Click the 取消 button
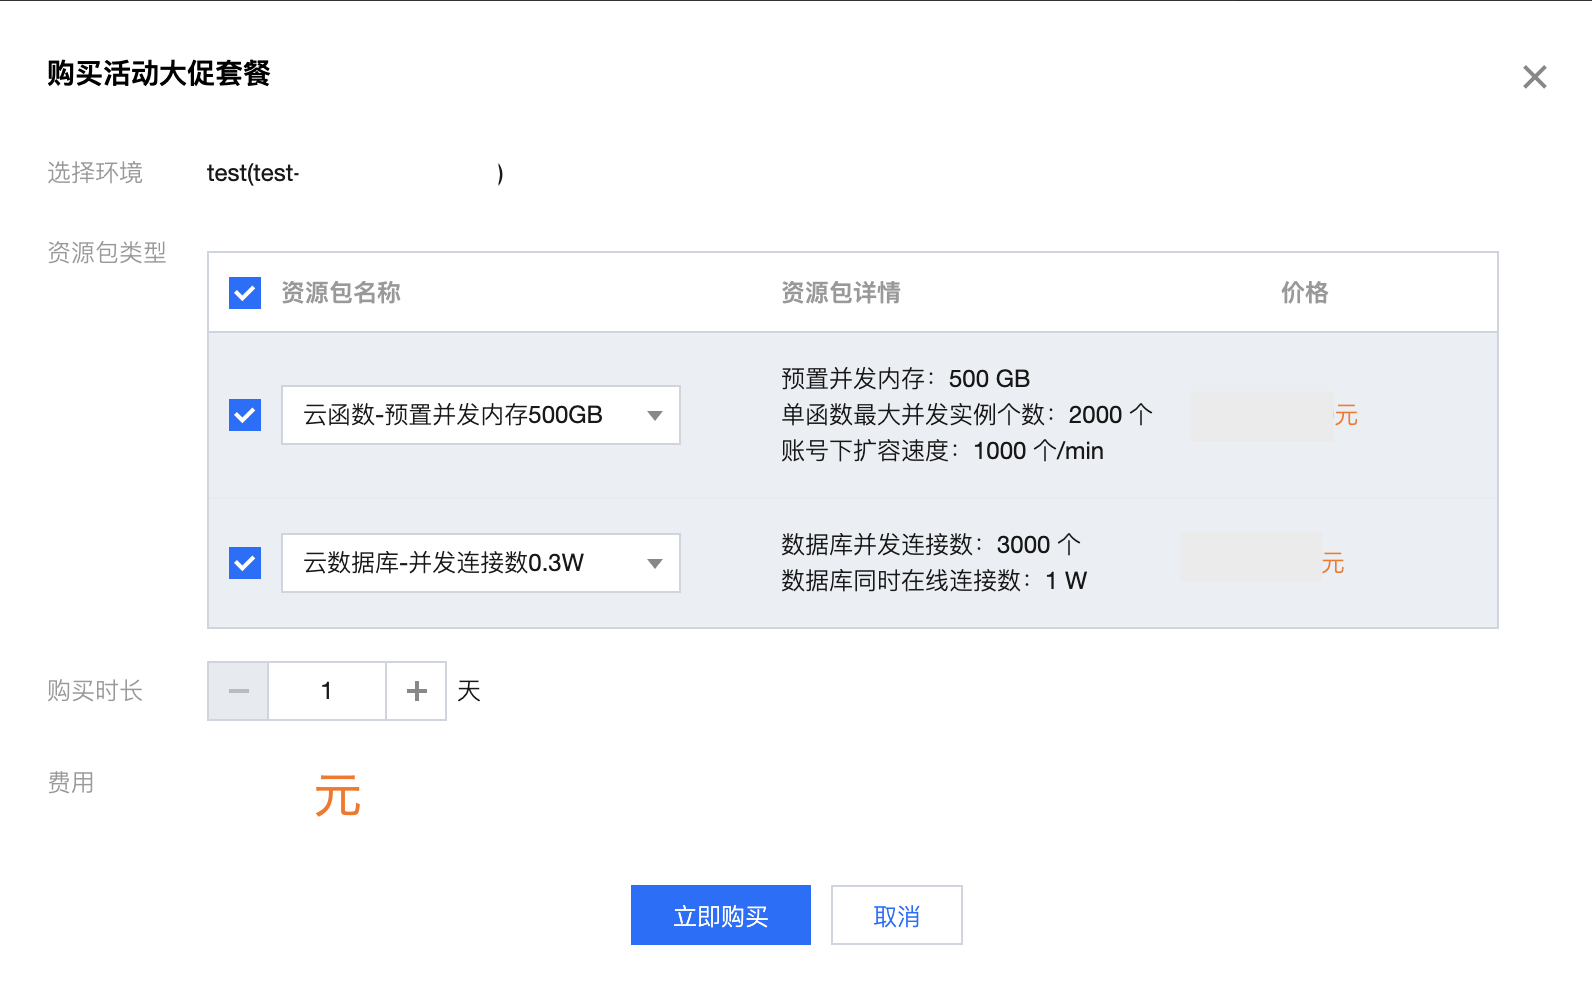Screen dimensions: 1592x990 [x=896, y=915]
